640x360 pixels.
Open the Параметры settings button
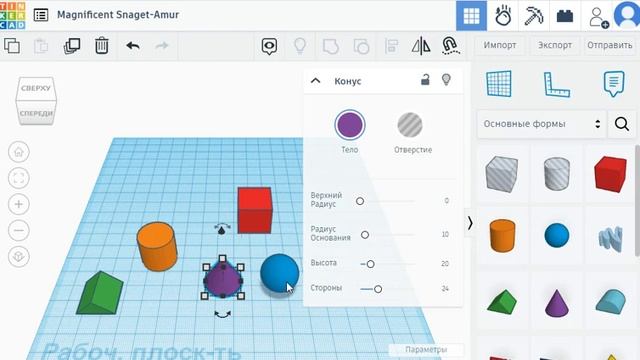point(426,349)
